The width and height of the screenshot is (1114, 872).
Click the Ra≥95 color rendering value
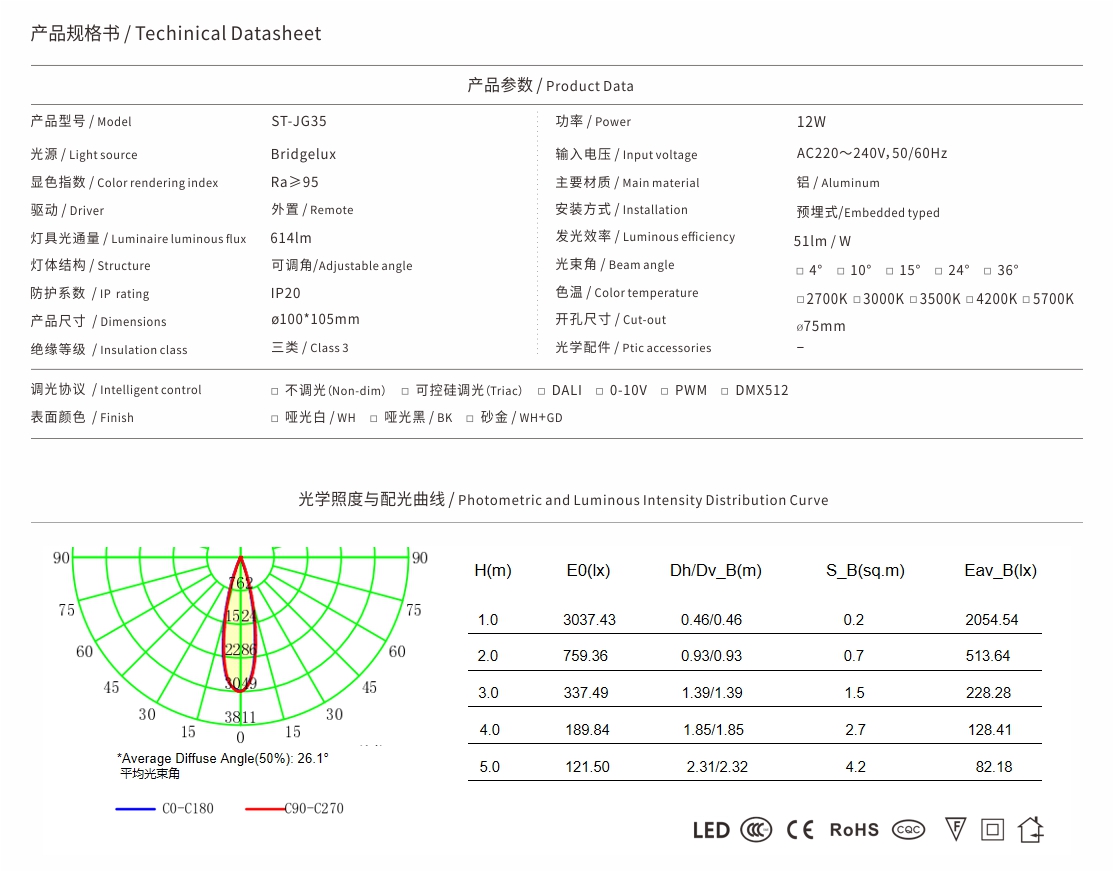coord(294,182)
